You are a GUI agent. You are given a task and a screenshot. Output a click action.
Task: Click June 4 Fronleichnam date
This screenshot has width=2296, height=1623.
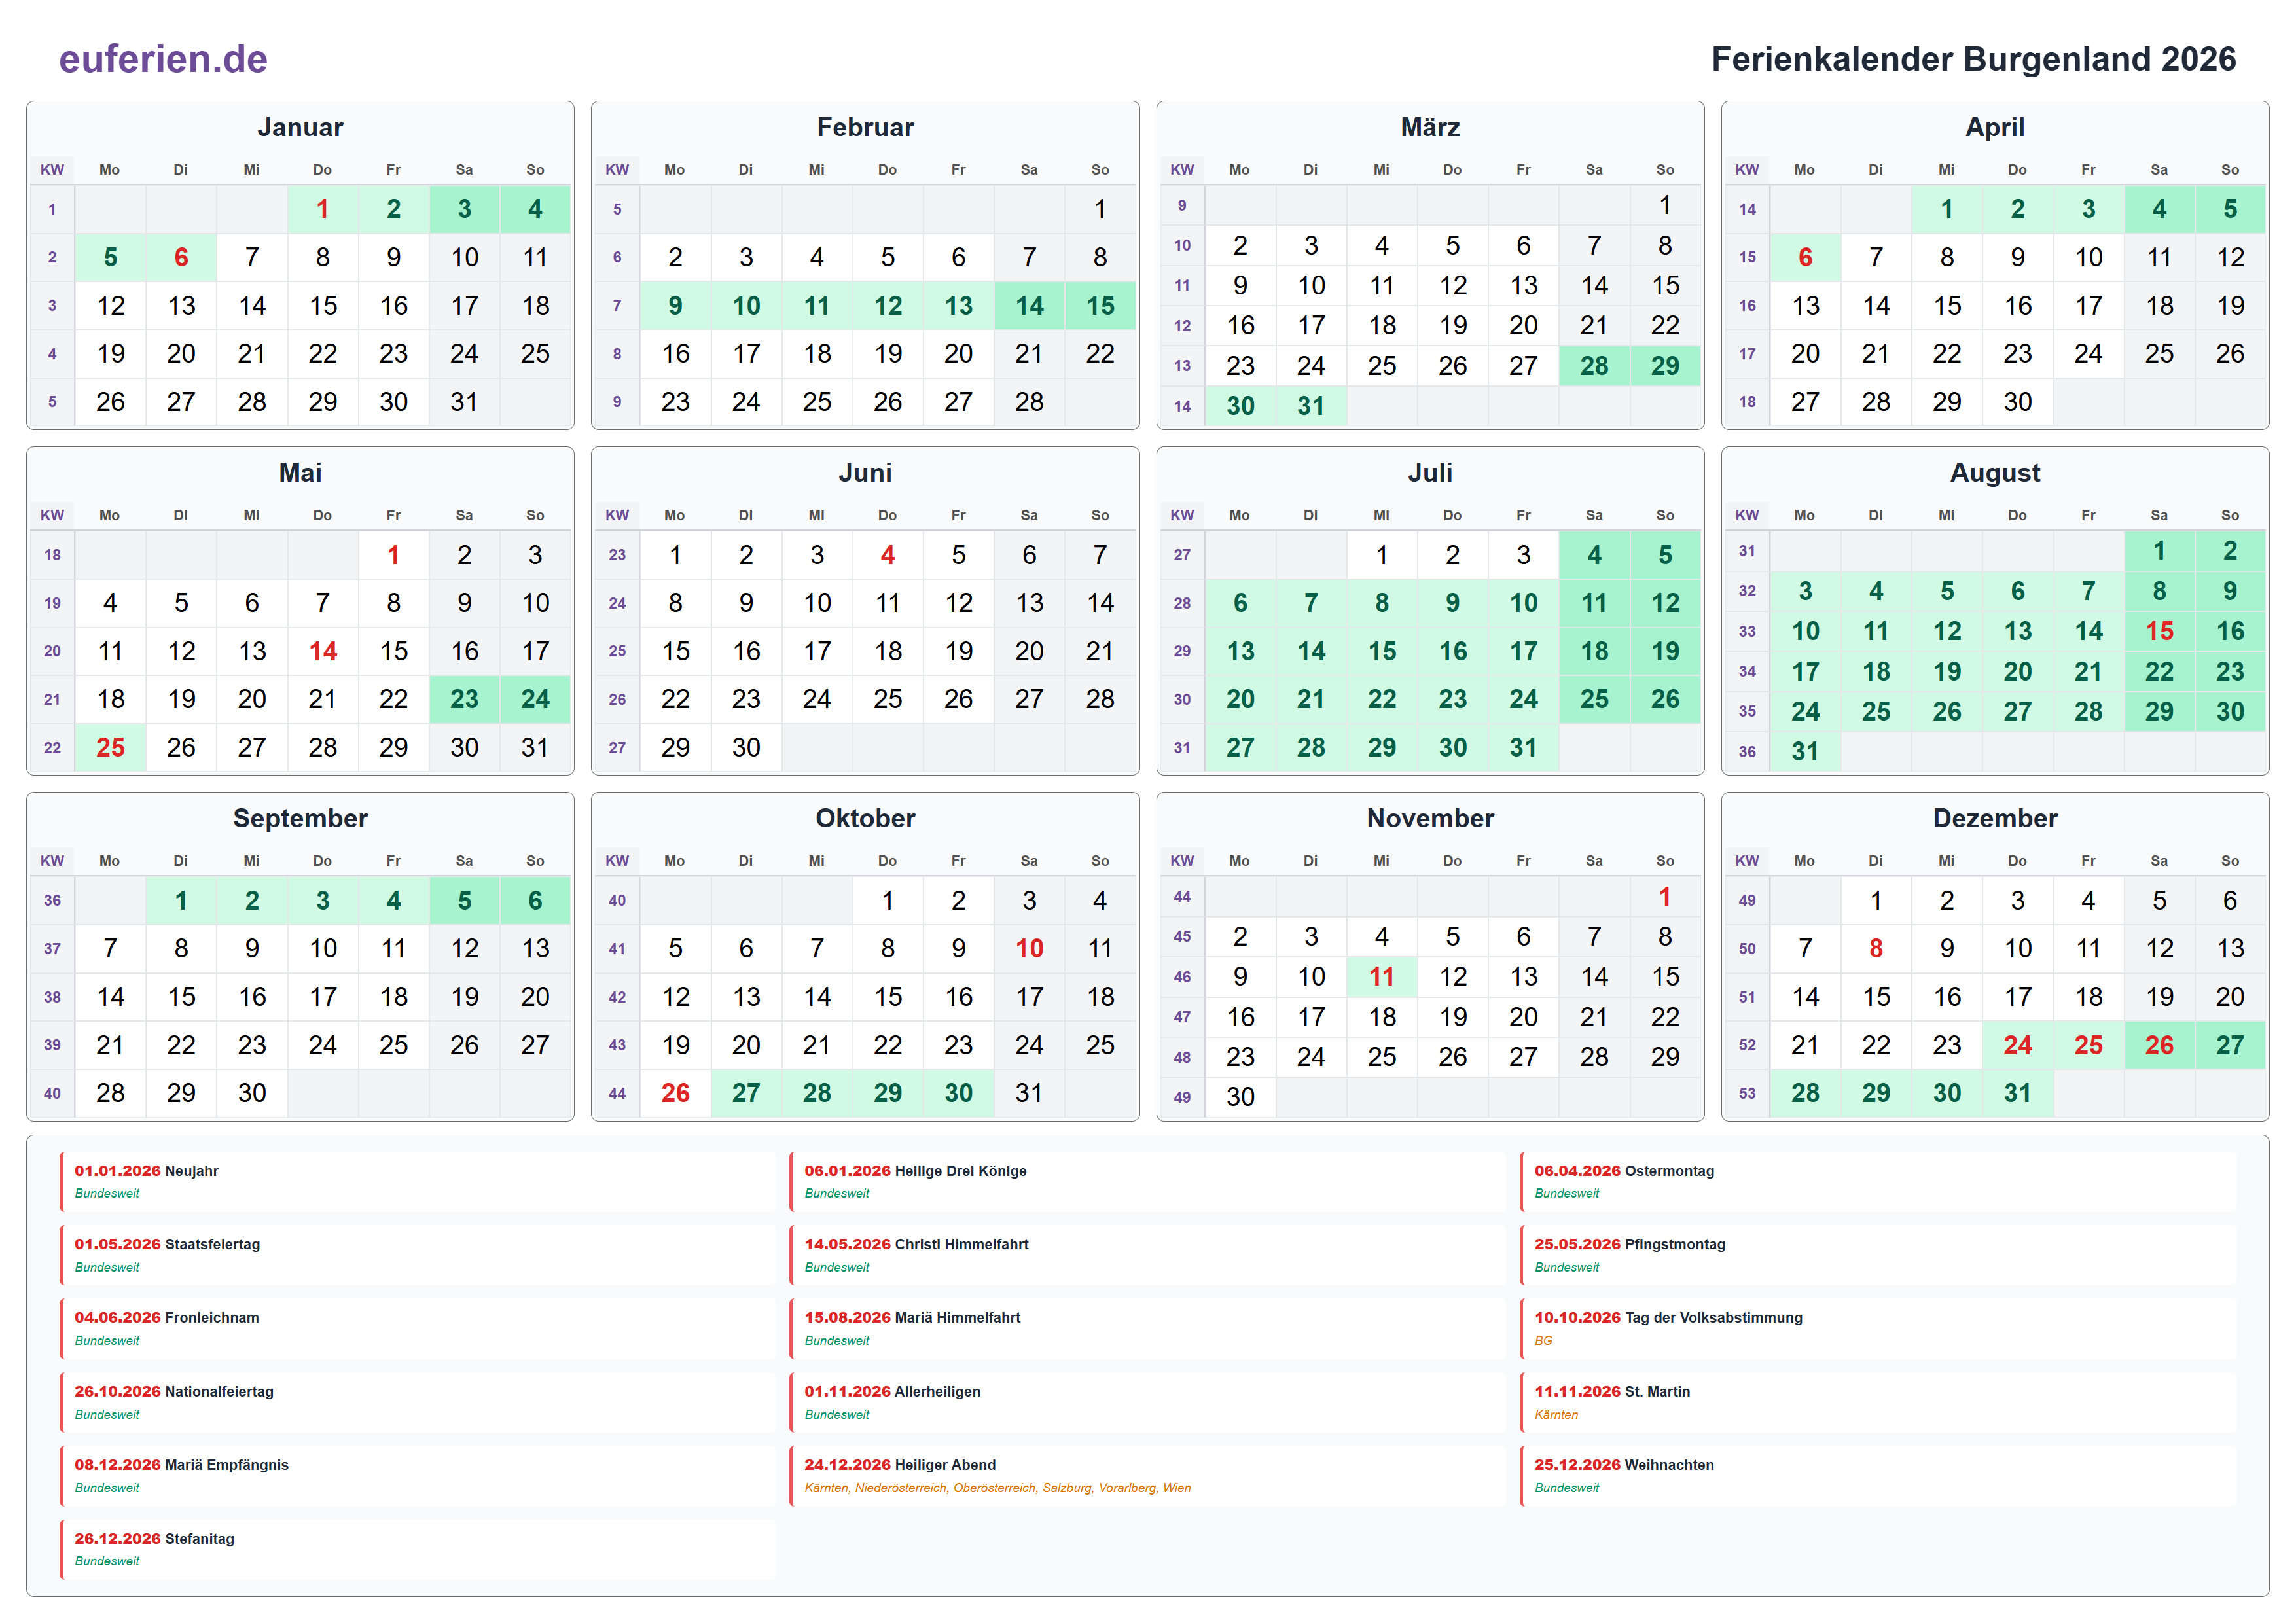click(x=887, y=555)
